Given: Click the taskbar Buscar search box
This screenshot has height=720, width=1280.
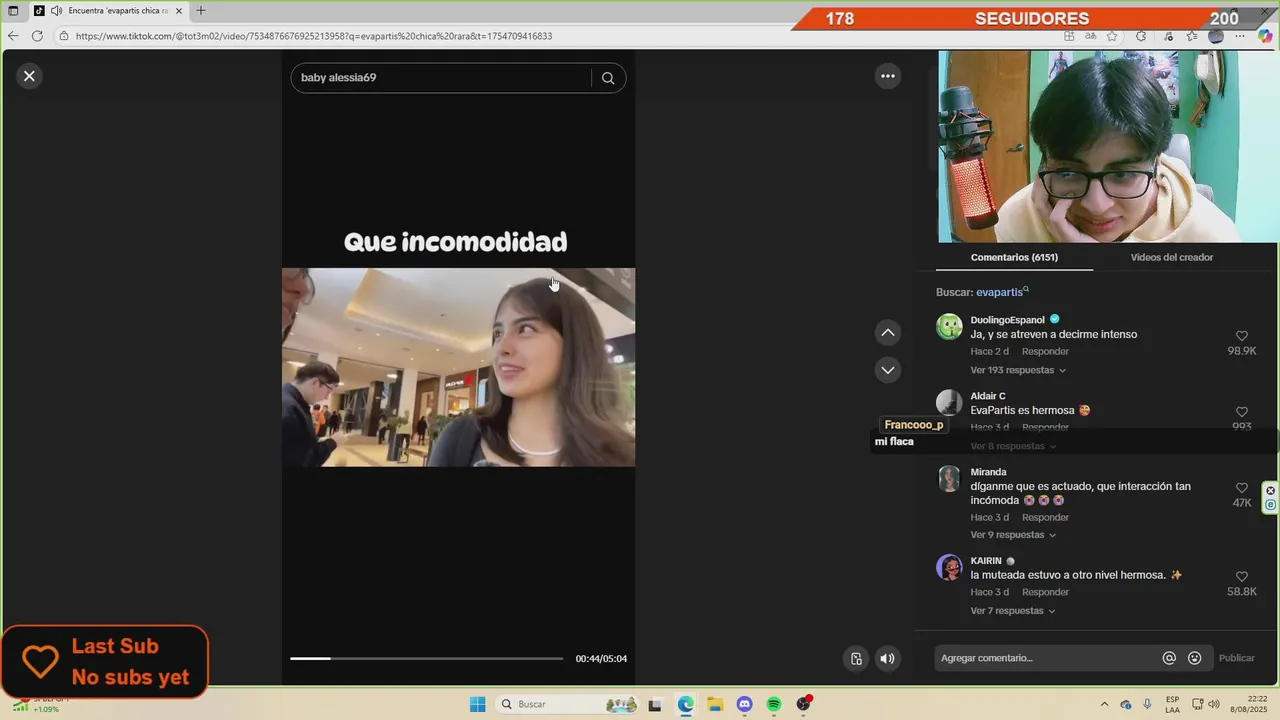Looking at the screenshot, I should pos(568,704).
